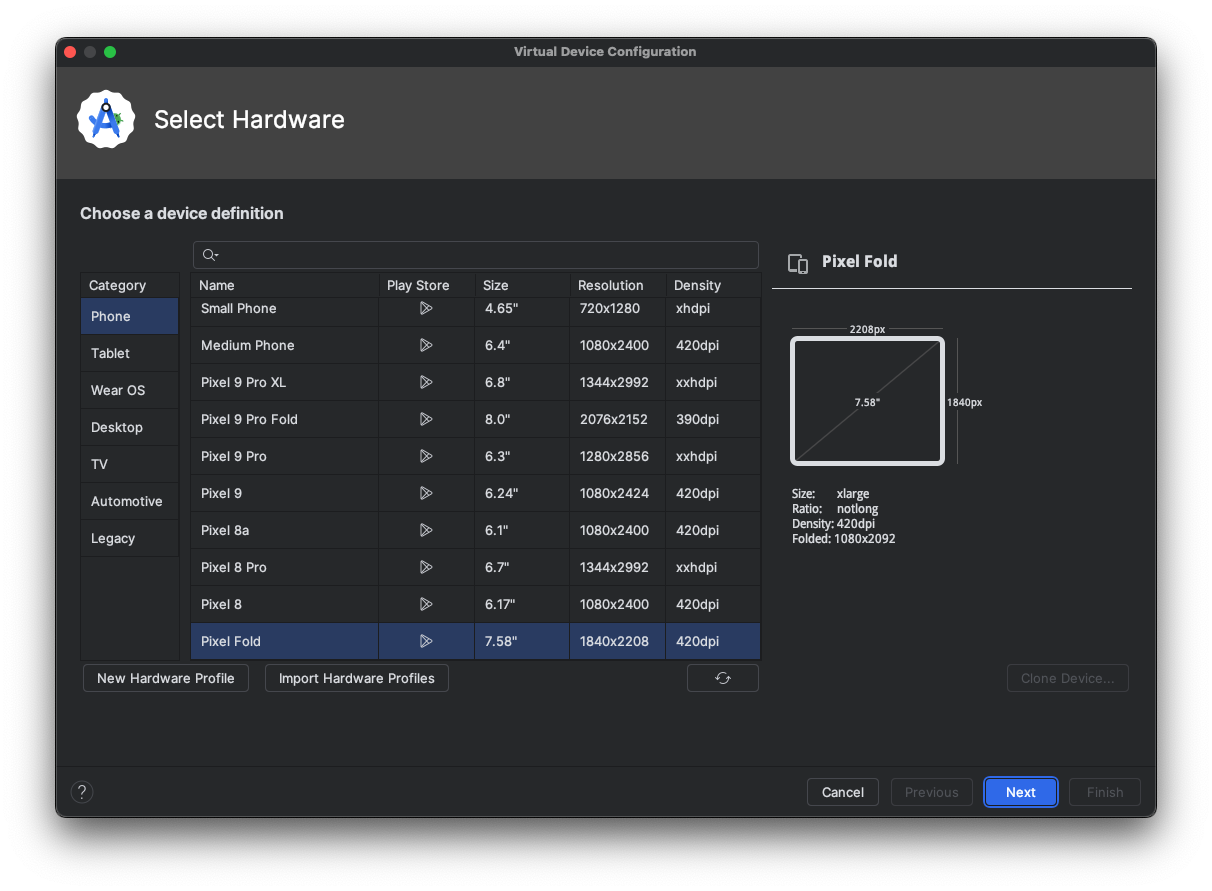The image size is (1212, 891).
Task: Click the Next button
Action: (1021, 792)
